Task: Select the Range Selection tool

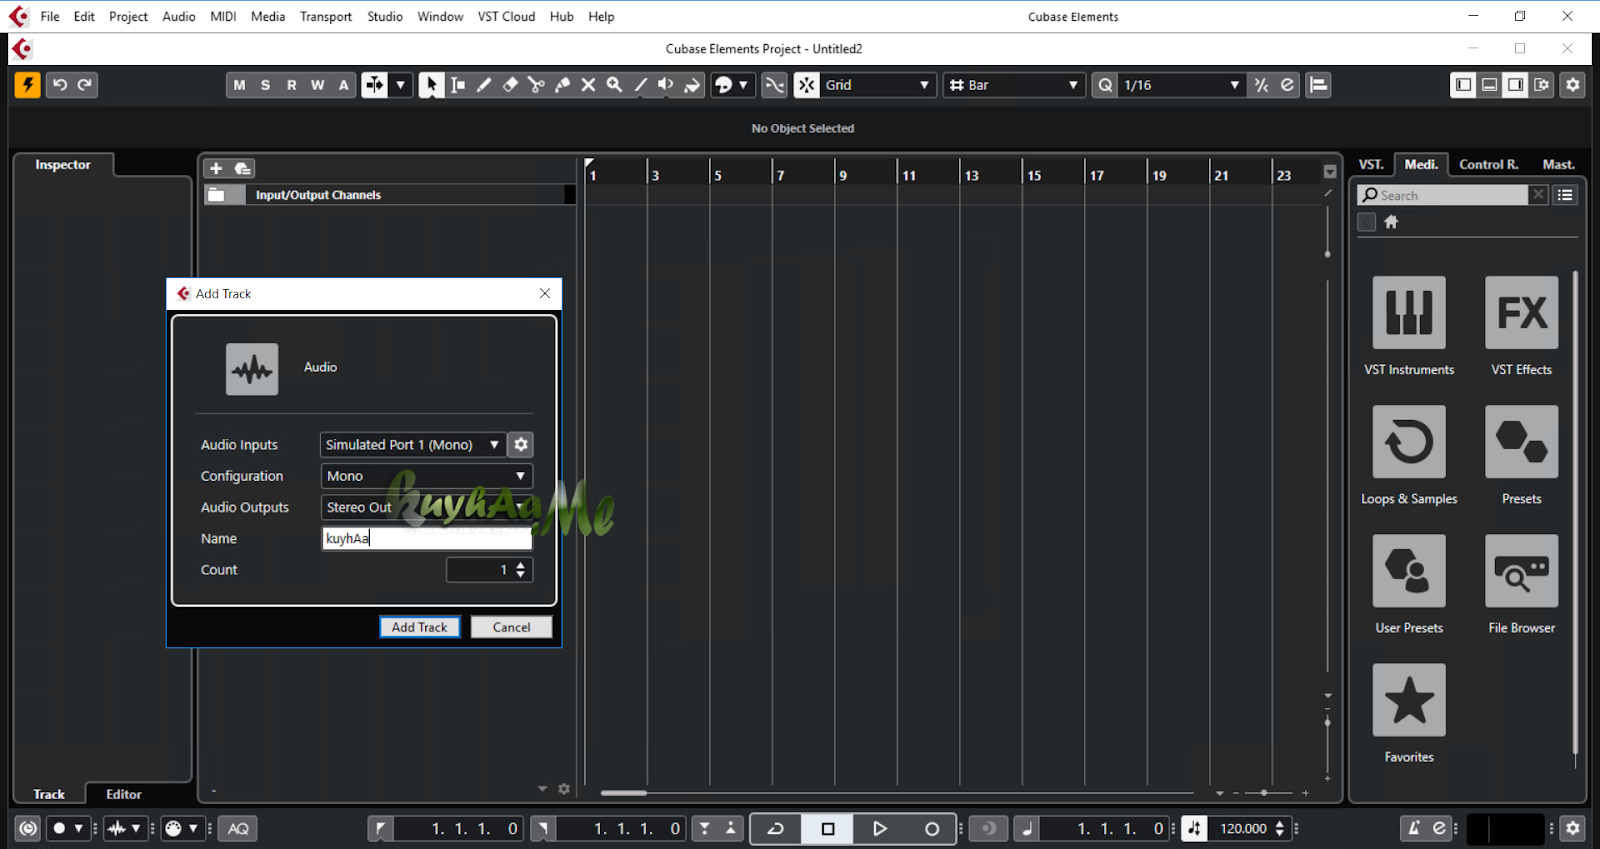Action: click(x=458, y=85)
